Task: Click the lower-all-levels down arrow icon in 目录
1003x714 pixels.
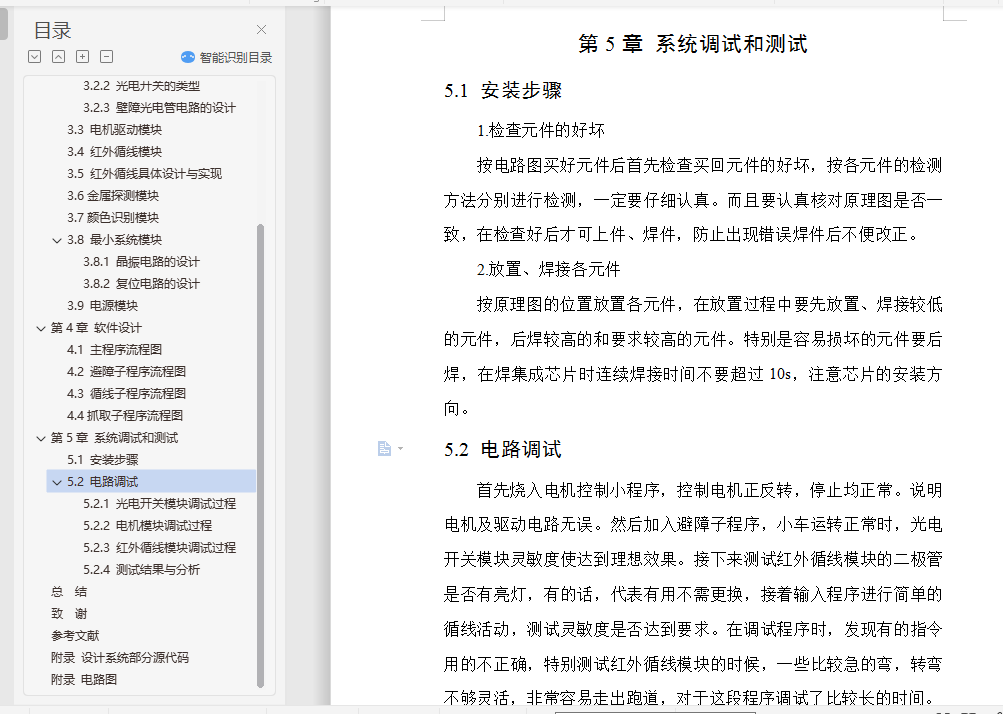Action: (35, 57)
